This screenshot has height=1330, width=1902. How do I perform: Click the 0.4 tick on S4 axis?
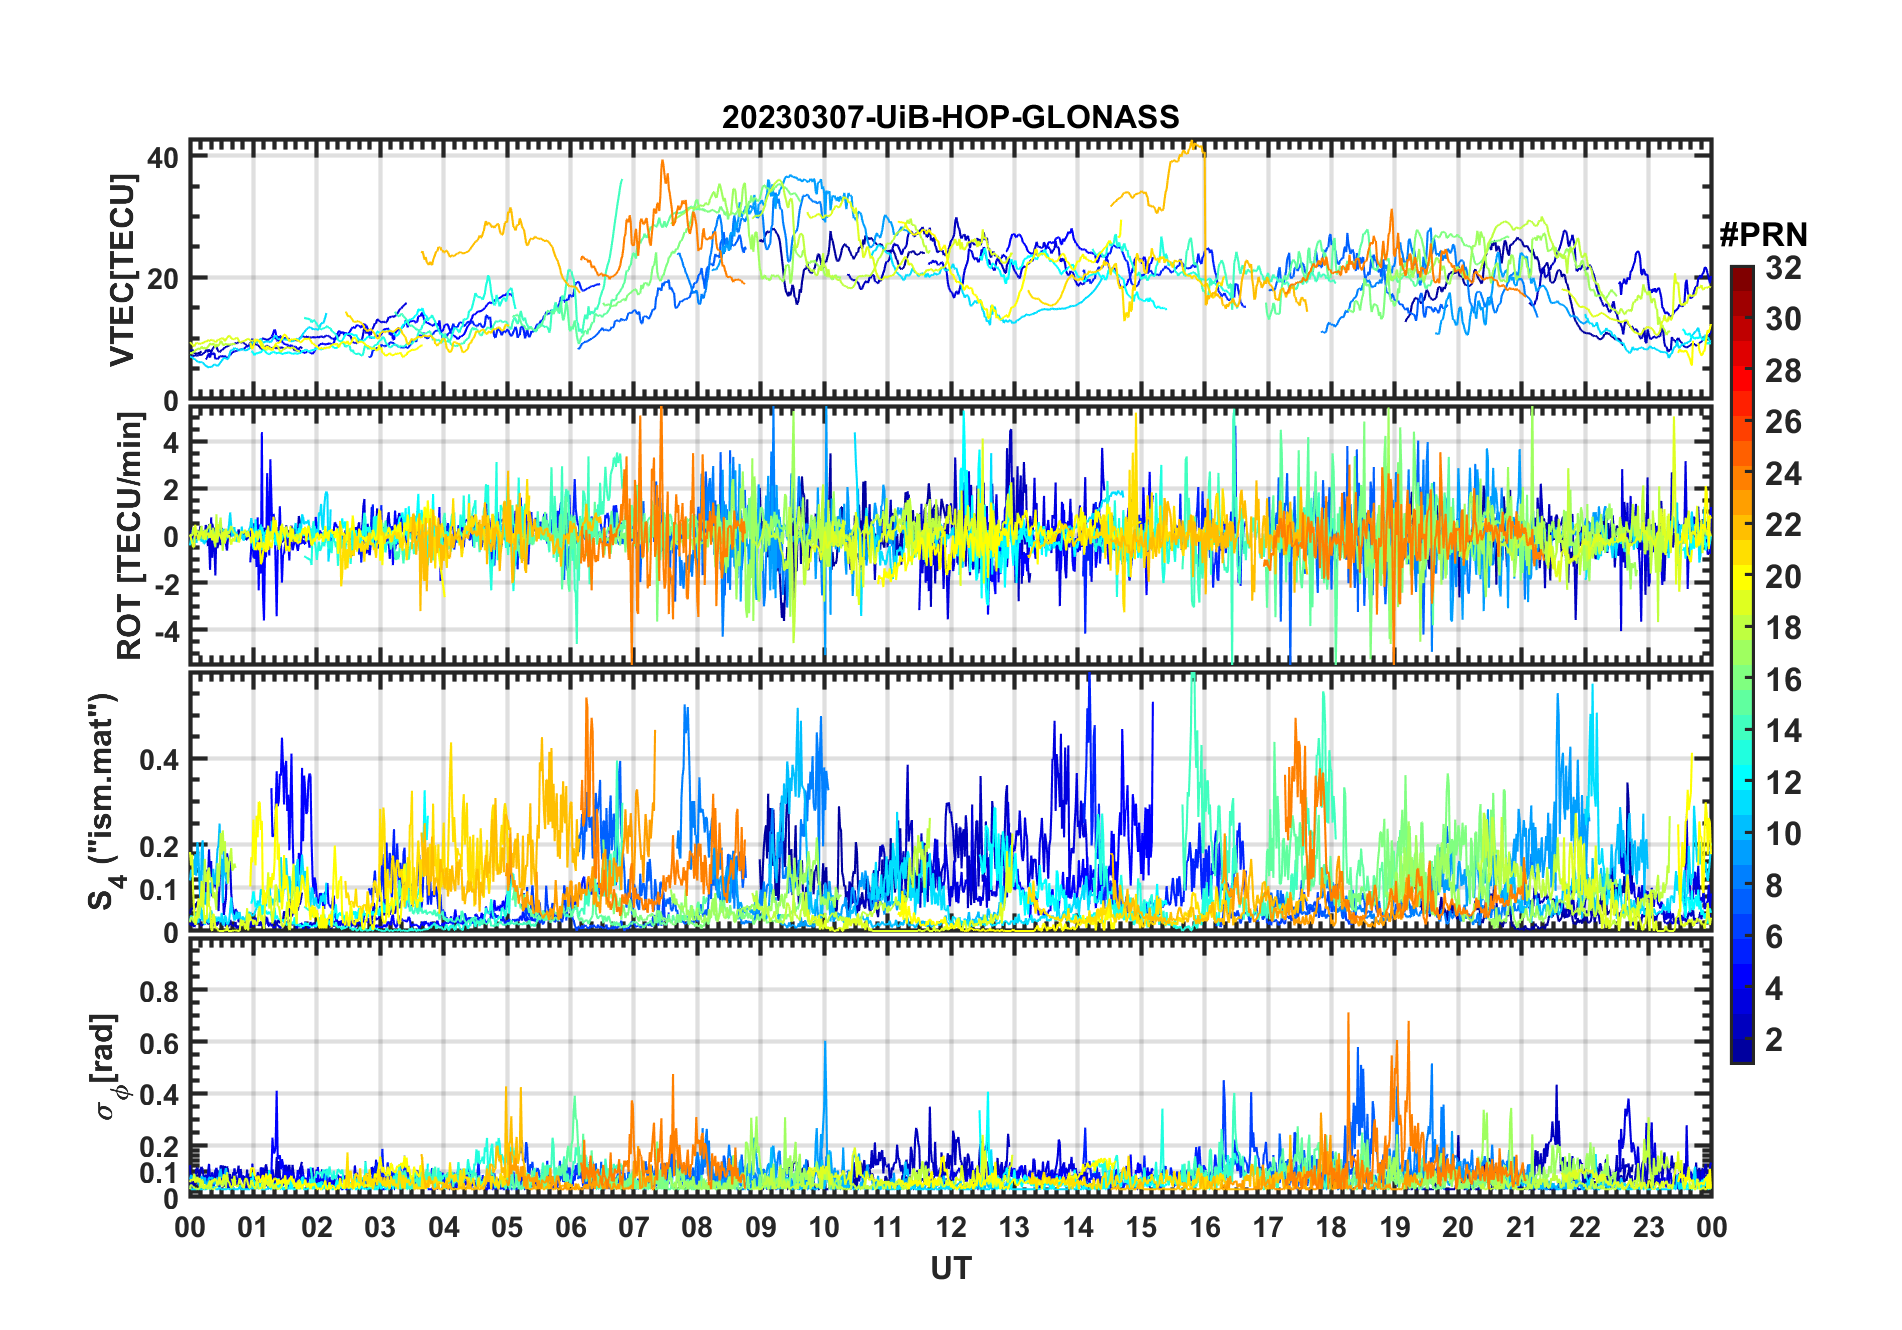(160, 759)
